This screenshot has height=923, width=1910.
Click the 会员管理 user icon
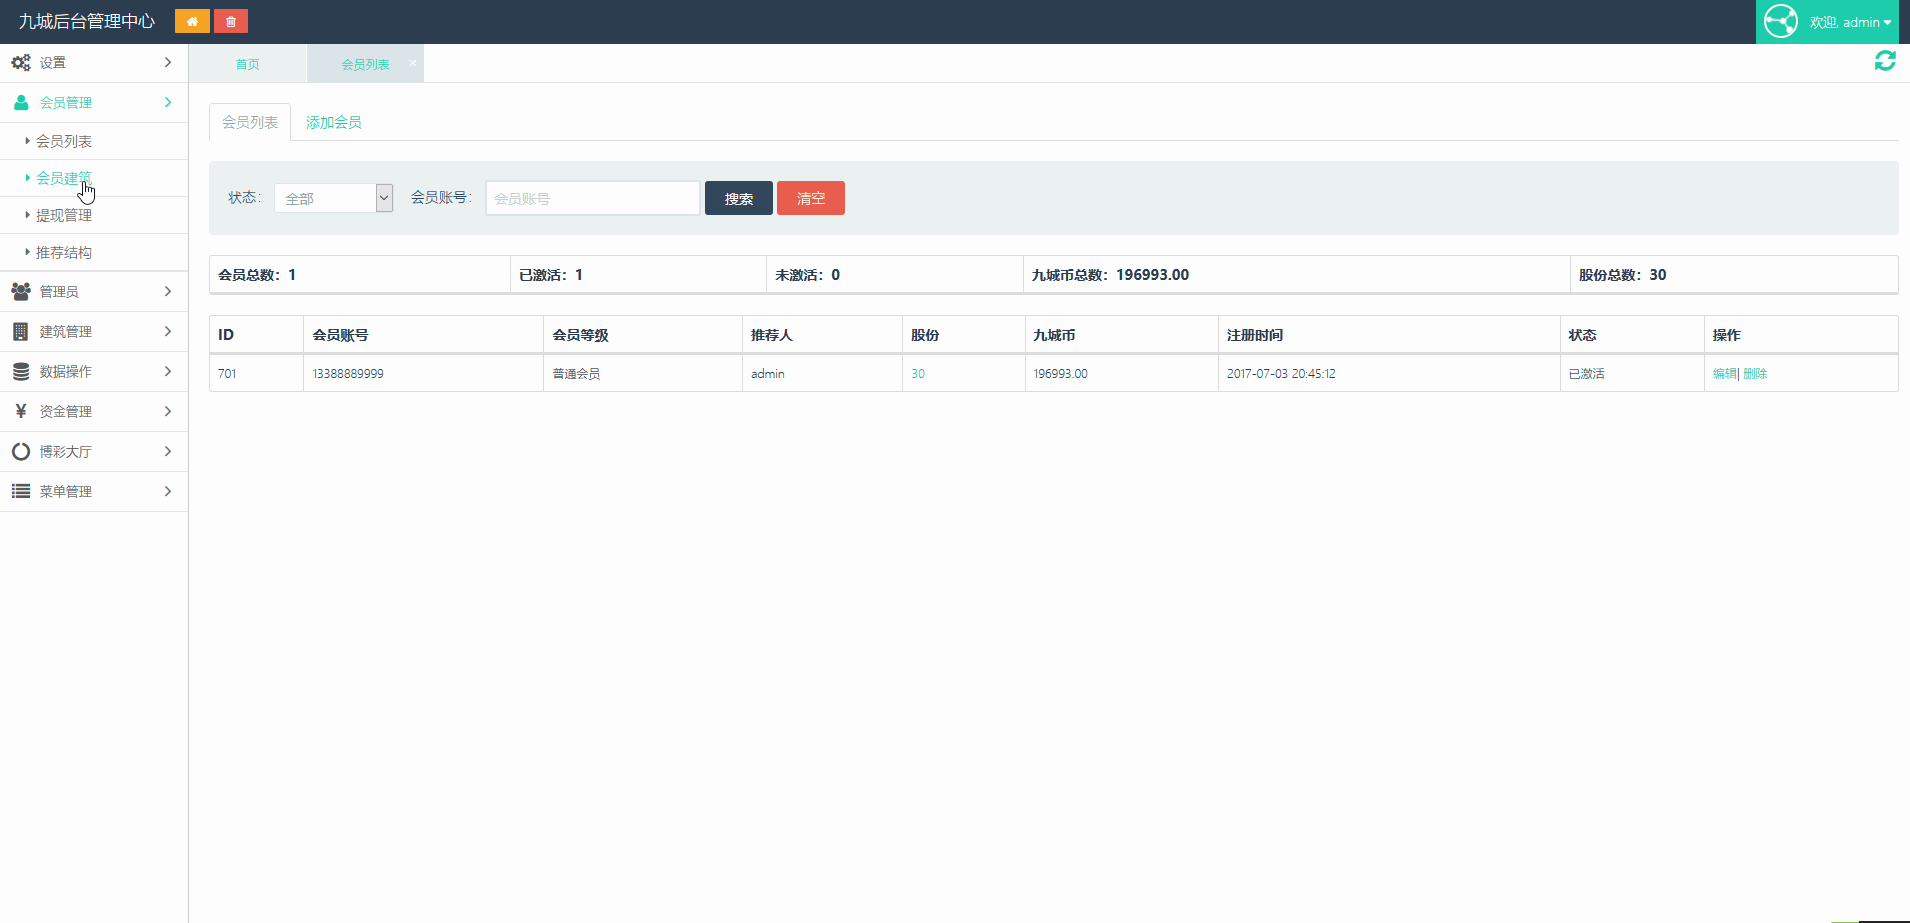pos(21,102)
